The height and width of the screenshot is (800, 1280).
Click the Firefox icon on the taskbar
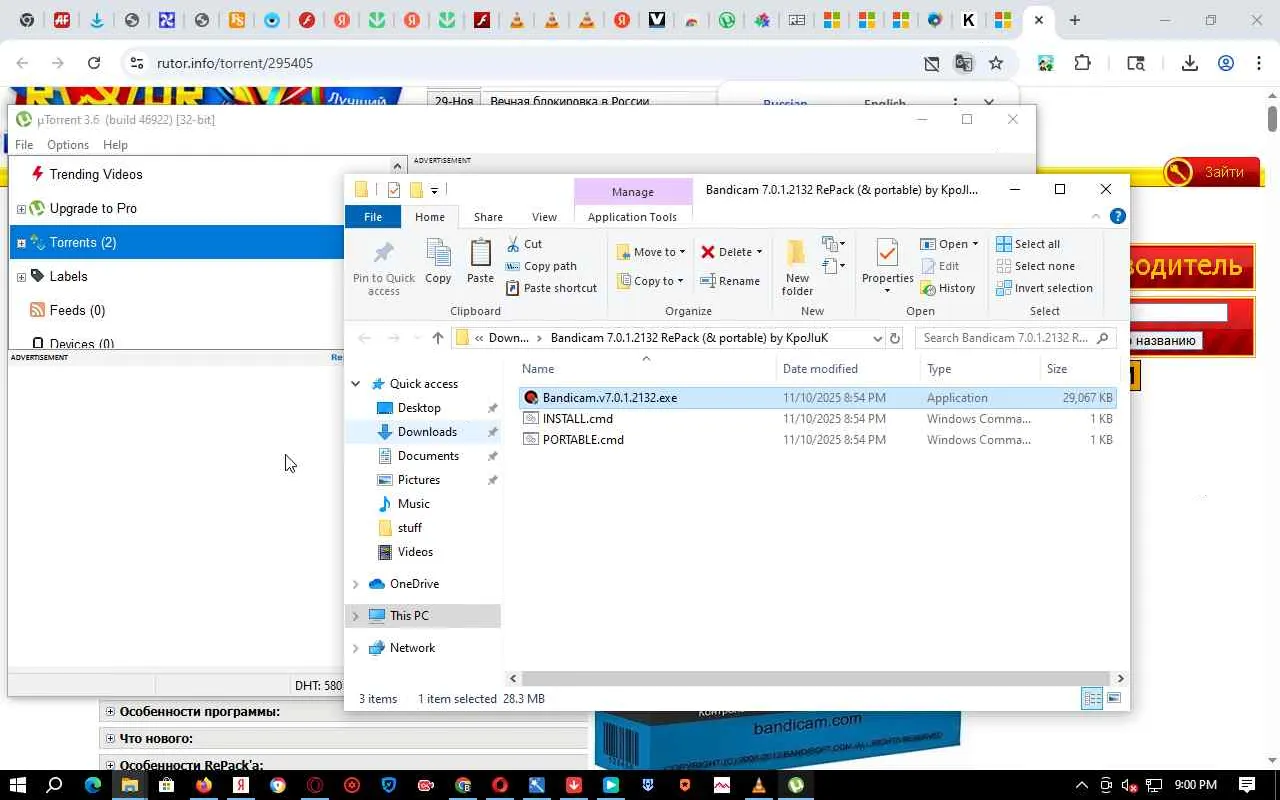(204, 785)
